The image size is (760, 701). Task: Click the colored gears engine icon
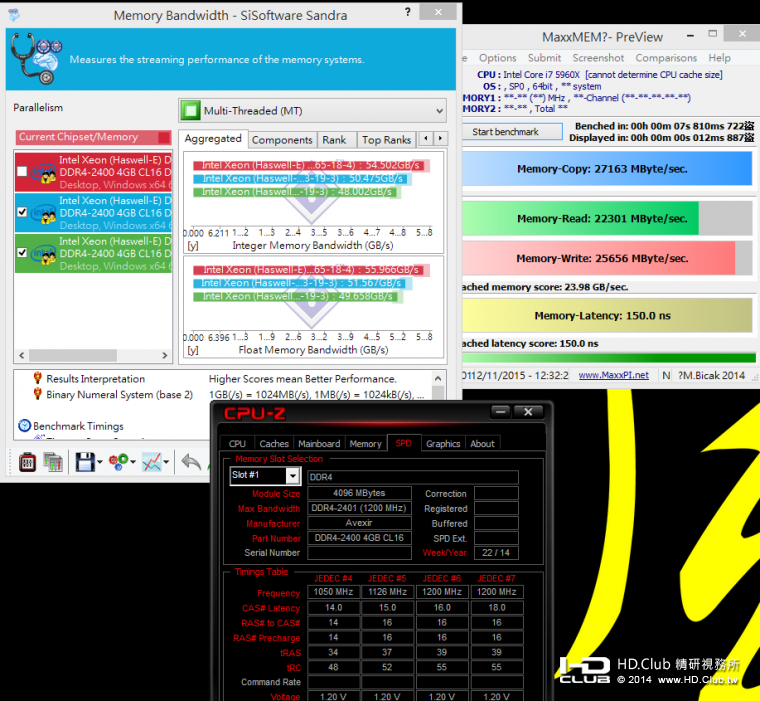click(x=119, y=462)
